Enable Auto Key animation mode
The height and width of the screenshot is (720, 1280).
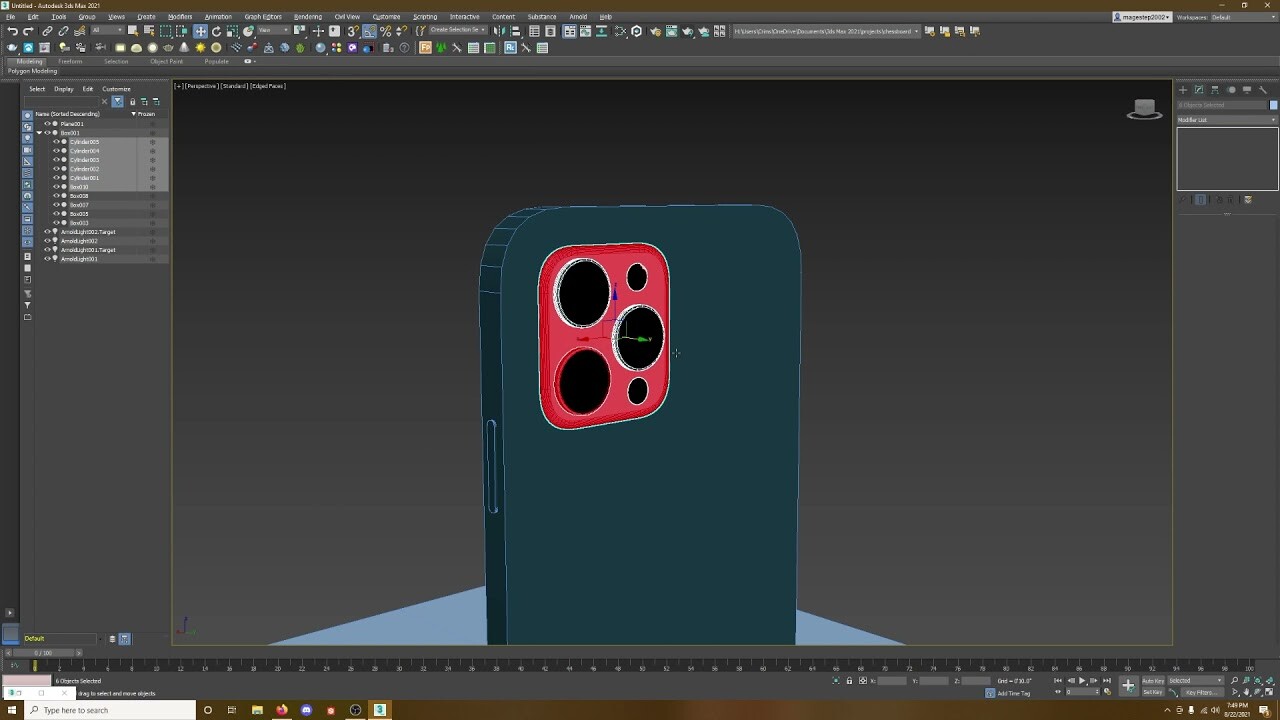[x=1153, y=680]
